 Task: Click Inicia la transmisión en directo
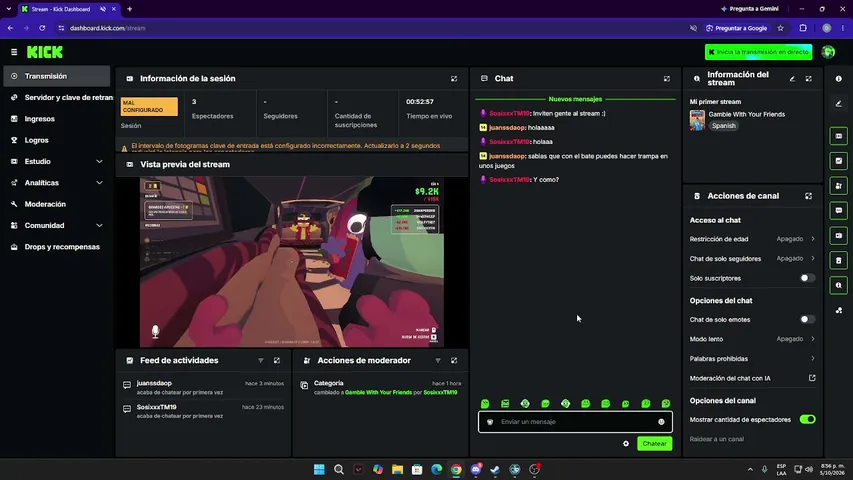point(758,52)
